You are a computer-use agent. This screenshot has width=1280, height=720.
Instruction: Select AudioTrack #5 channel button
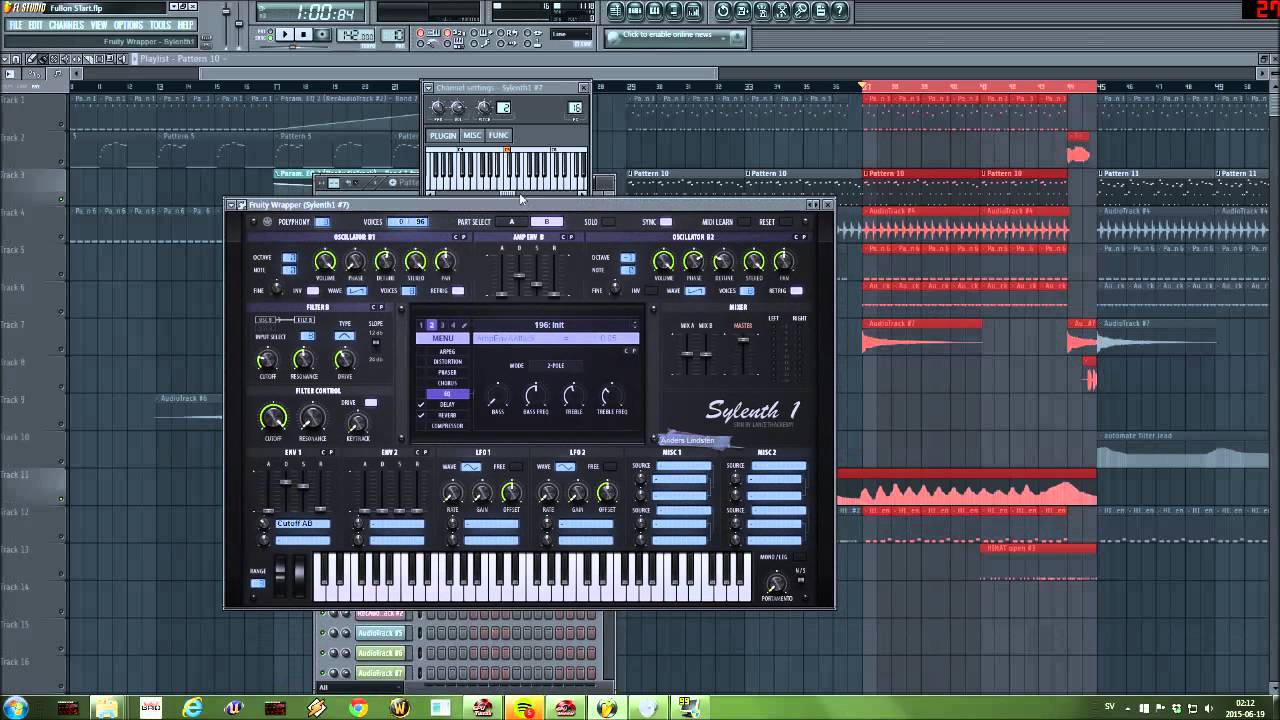[x=380, y=633]
